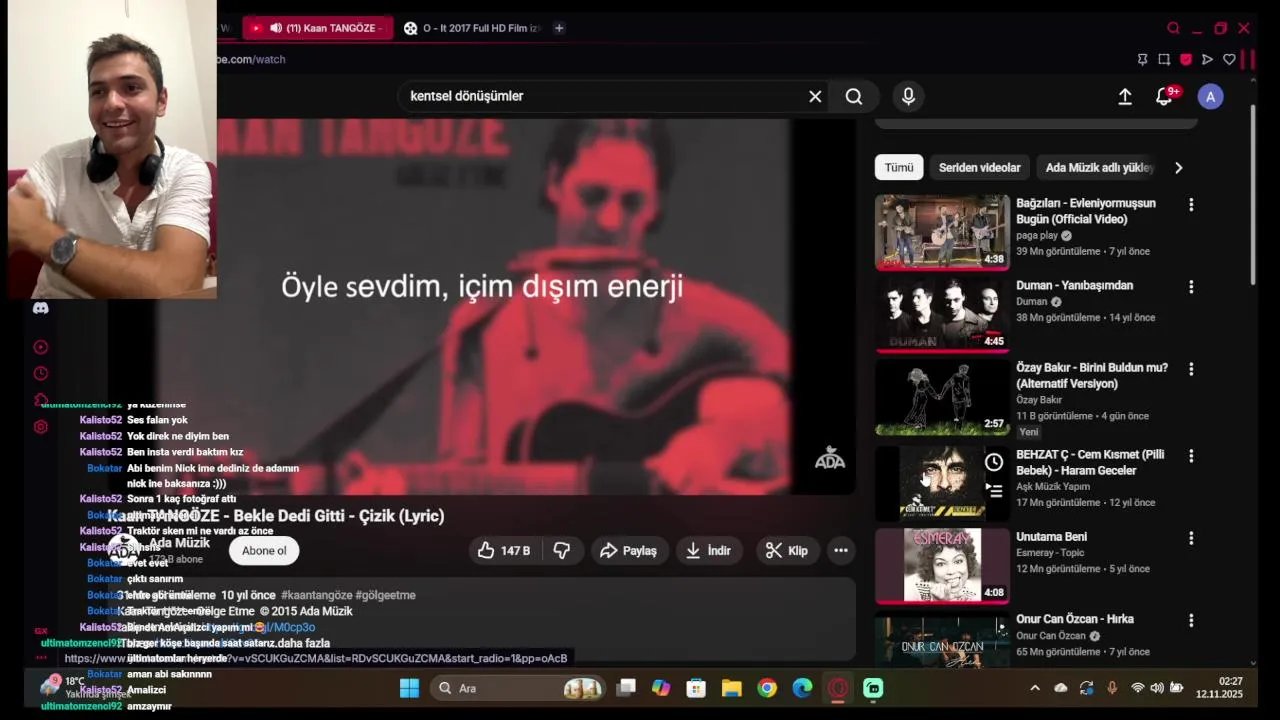This screenshot has width=1280, height=720.
Task: Start voice search with the microphone icon
Action: [908, 96]
